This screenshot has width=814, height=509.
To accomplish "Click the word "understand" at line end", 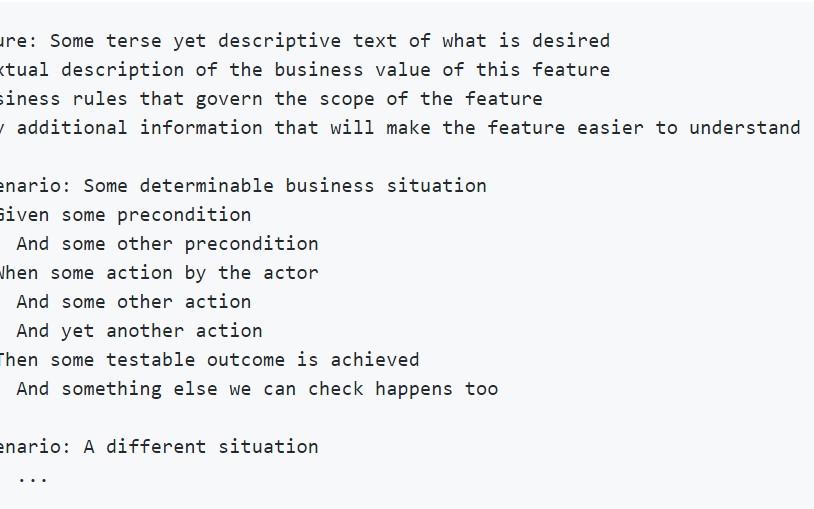I will [744, 128].
